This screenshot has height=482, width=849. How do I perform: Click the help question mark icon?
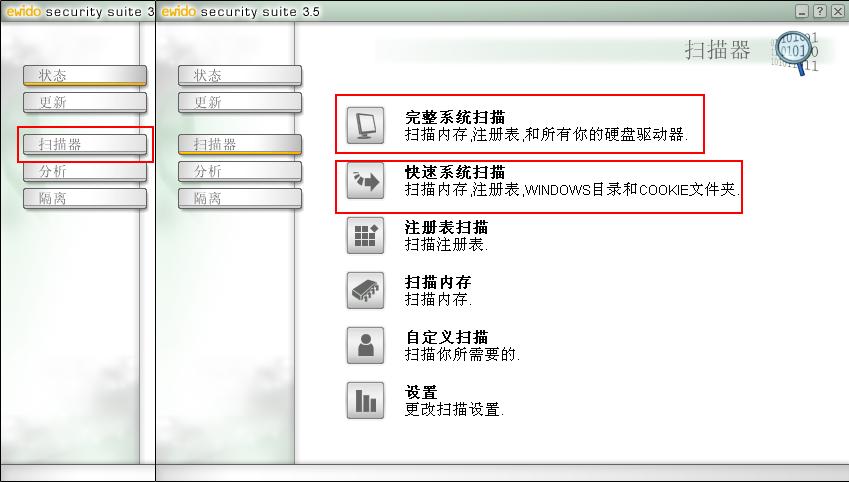coord(820,11)
